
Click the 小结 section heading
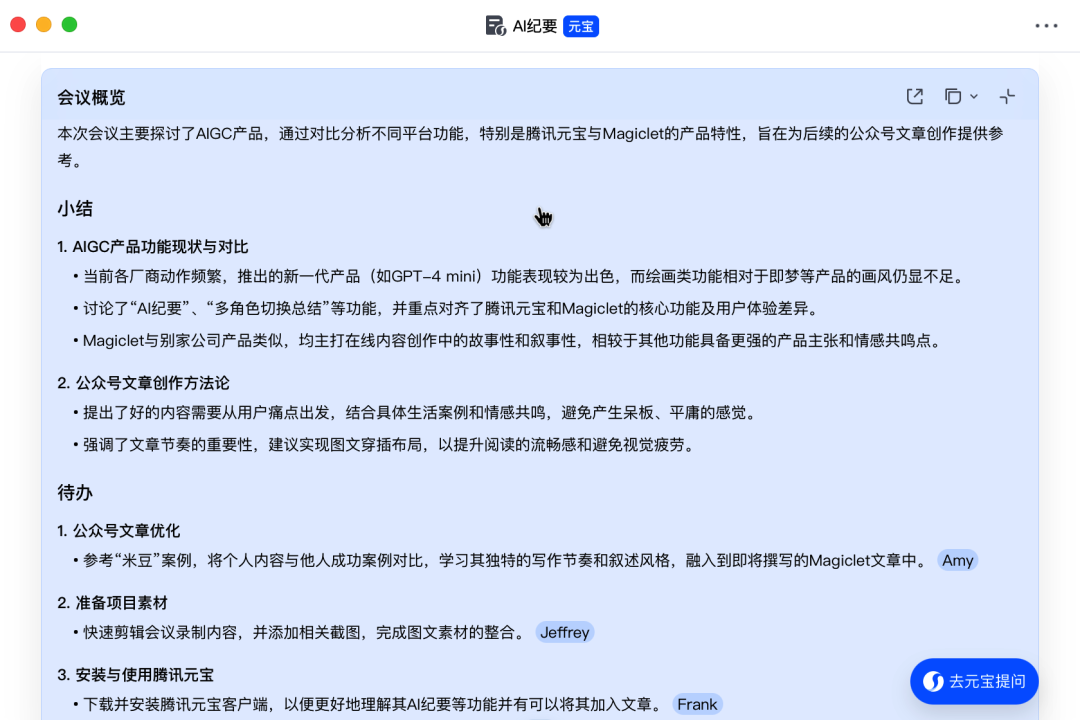[74, 209]
